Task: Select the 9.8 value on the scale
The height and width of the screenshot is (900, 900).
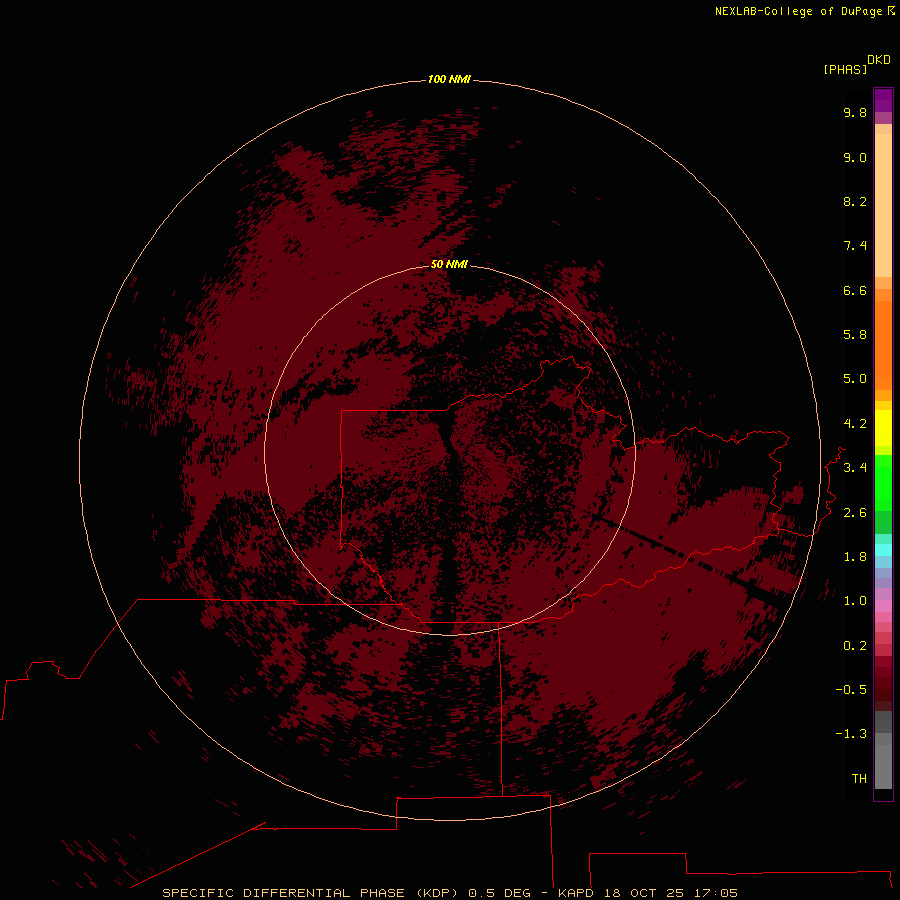Action: 855,112
